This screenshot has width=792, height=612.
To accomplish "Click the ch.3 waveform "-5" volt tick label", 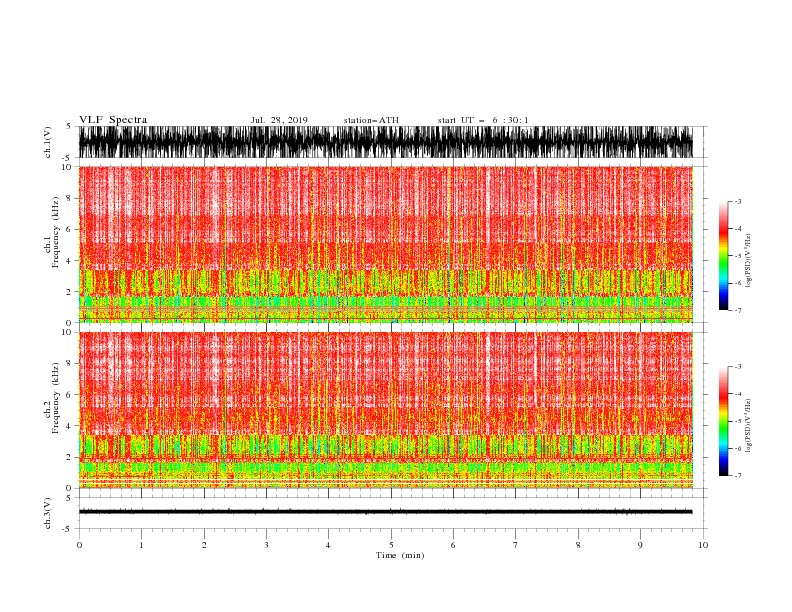I will (x=68, y=529).
